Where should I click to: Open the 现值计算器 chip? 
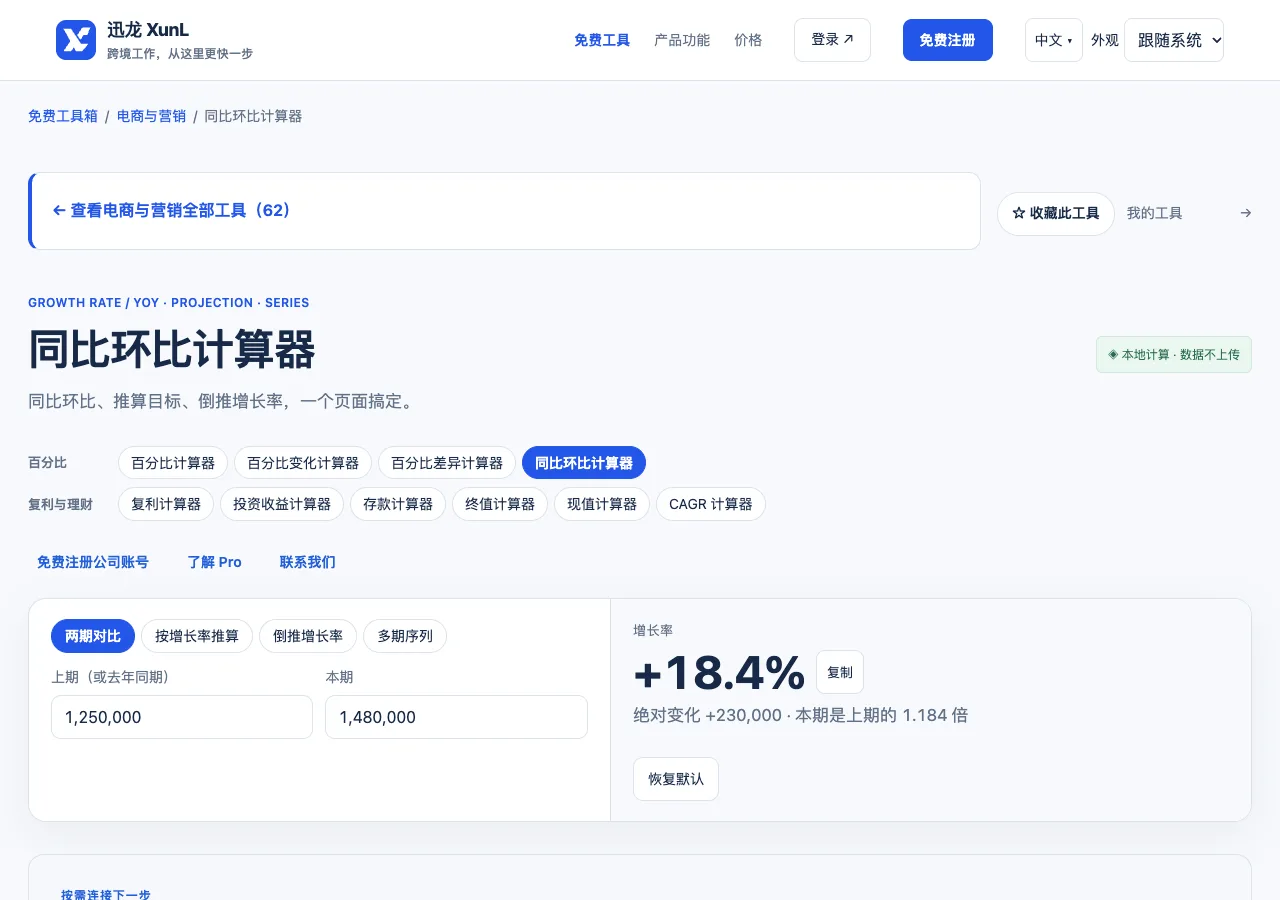(602, 504)
